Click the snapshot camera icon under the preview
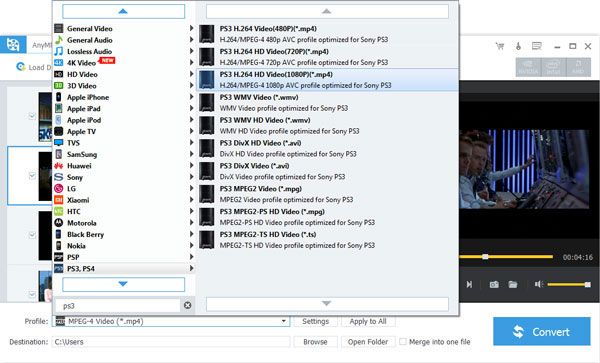The image size is (600, 363). pos(494,284)
